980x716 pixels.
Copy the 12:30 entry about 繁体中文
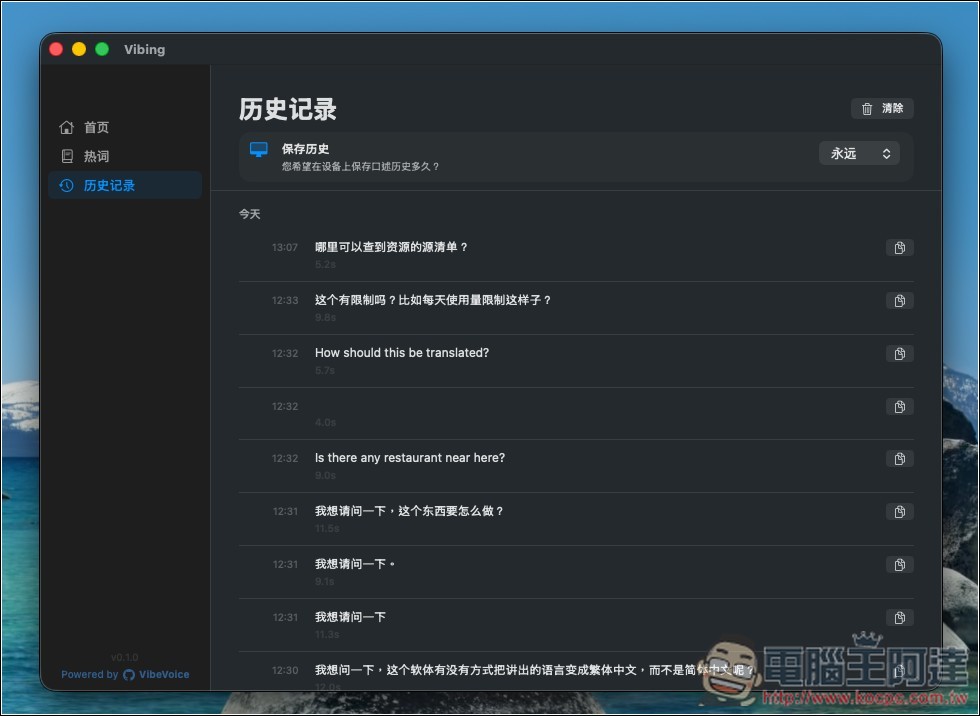pyautogui.click(x=899, y=670)
